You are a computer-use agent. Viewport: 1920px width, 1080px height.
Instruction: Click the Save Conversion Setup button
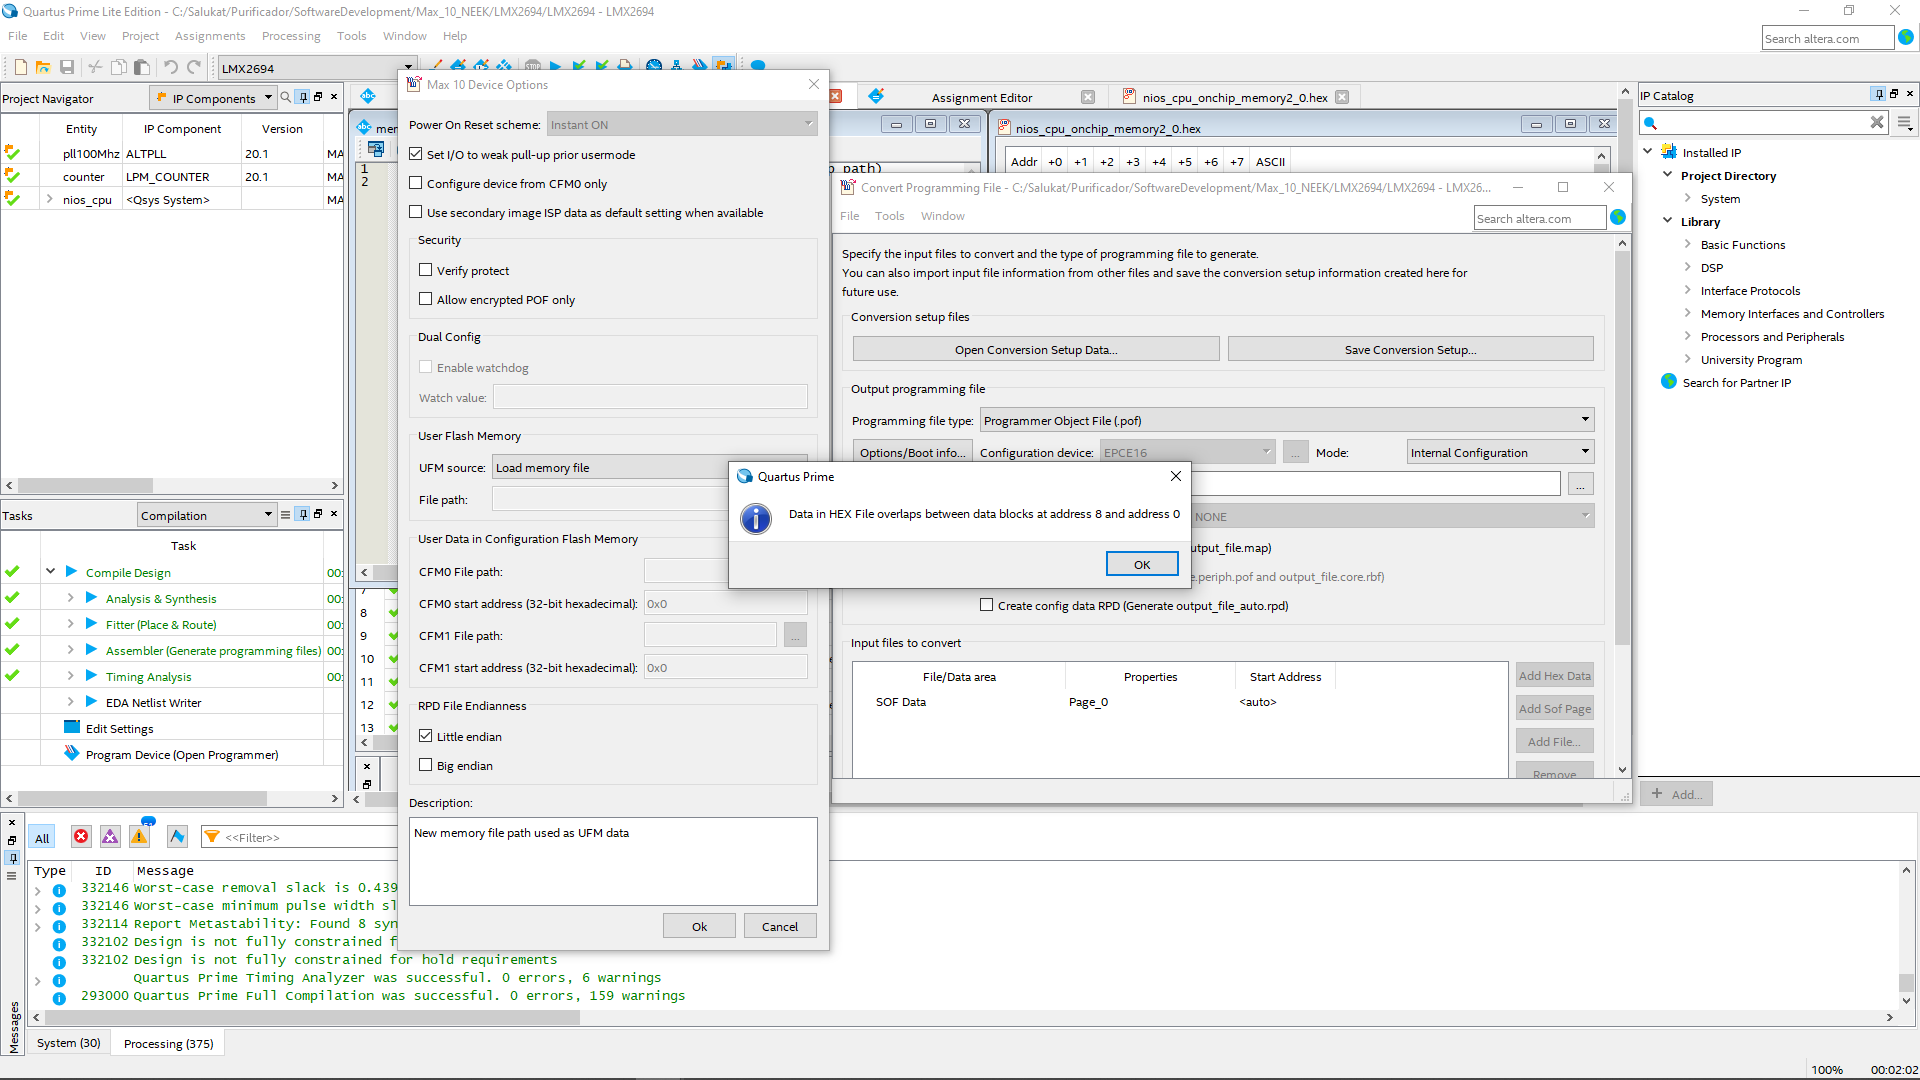[x=1410, y=350]
